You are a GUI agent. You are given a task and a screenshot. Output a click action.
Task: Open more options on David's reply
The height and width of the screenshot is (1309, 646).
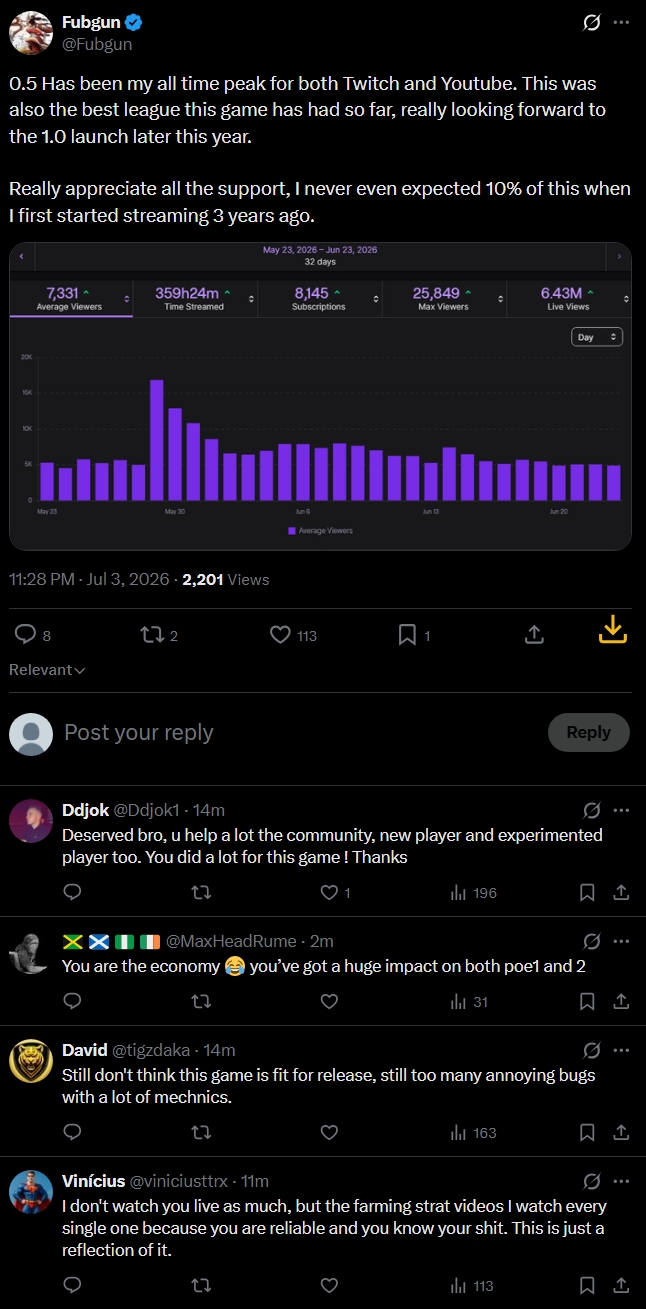621,1050
